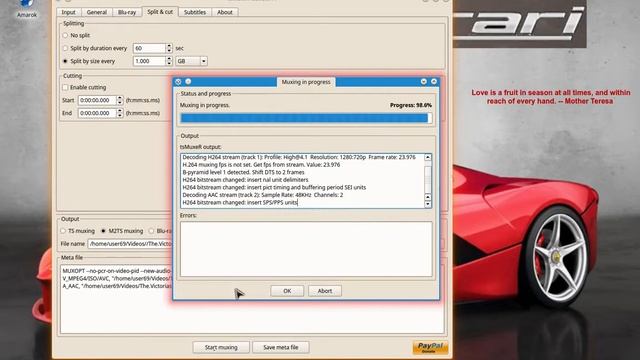Click the output File name field

(130, 244)
